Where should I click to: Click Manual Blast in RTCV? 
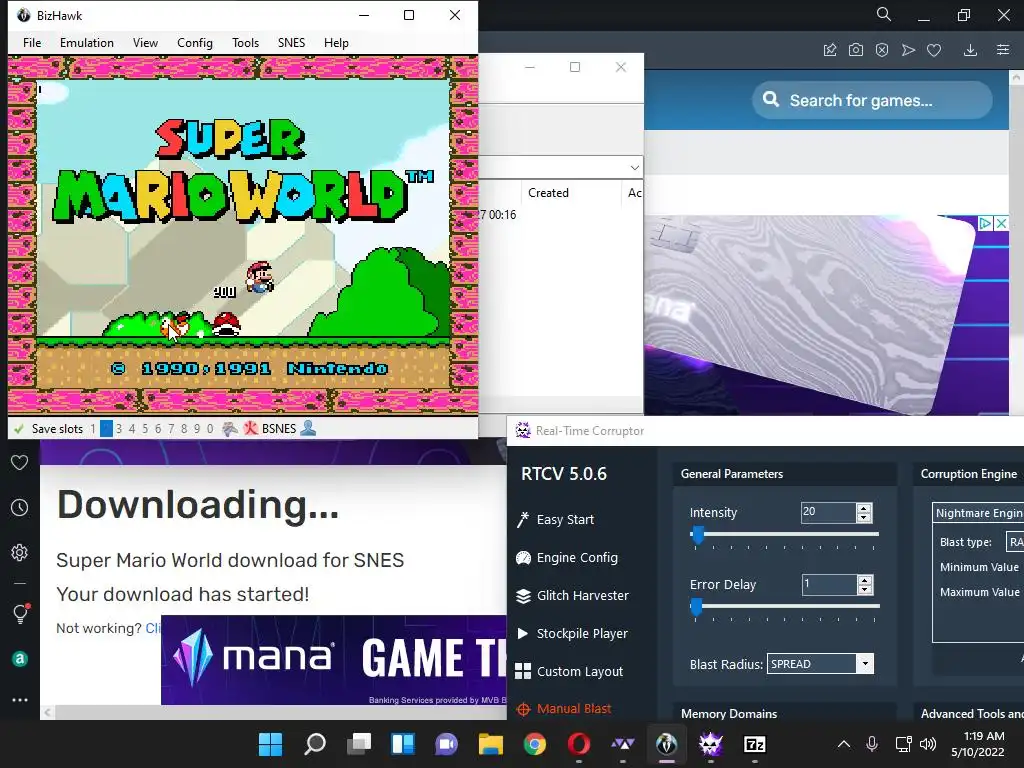(x=564, y=709)
